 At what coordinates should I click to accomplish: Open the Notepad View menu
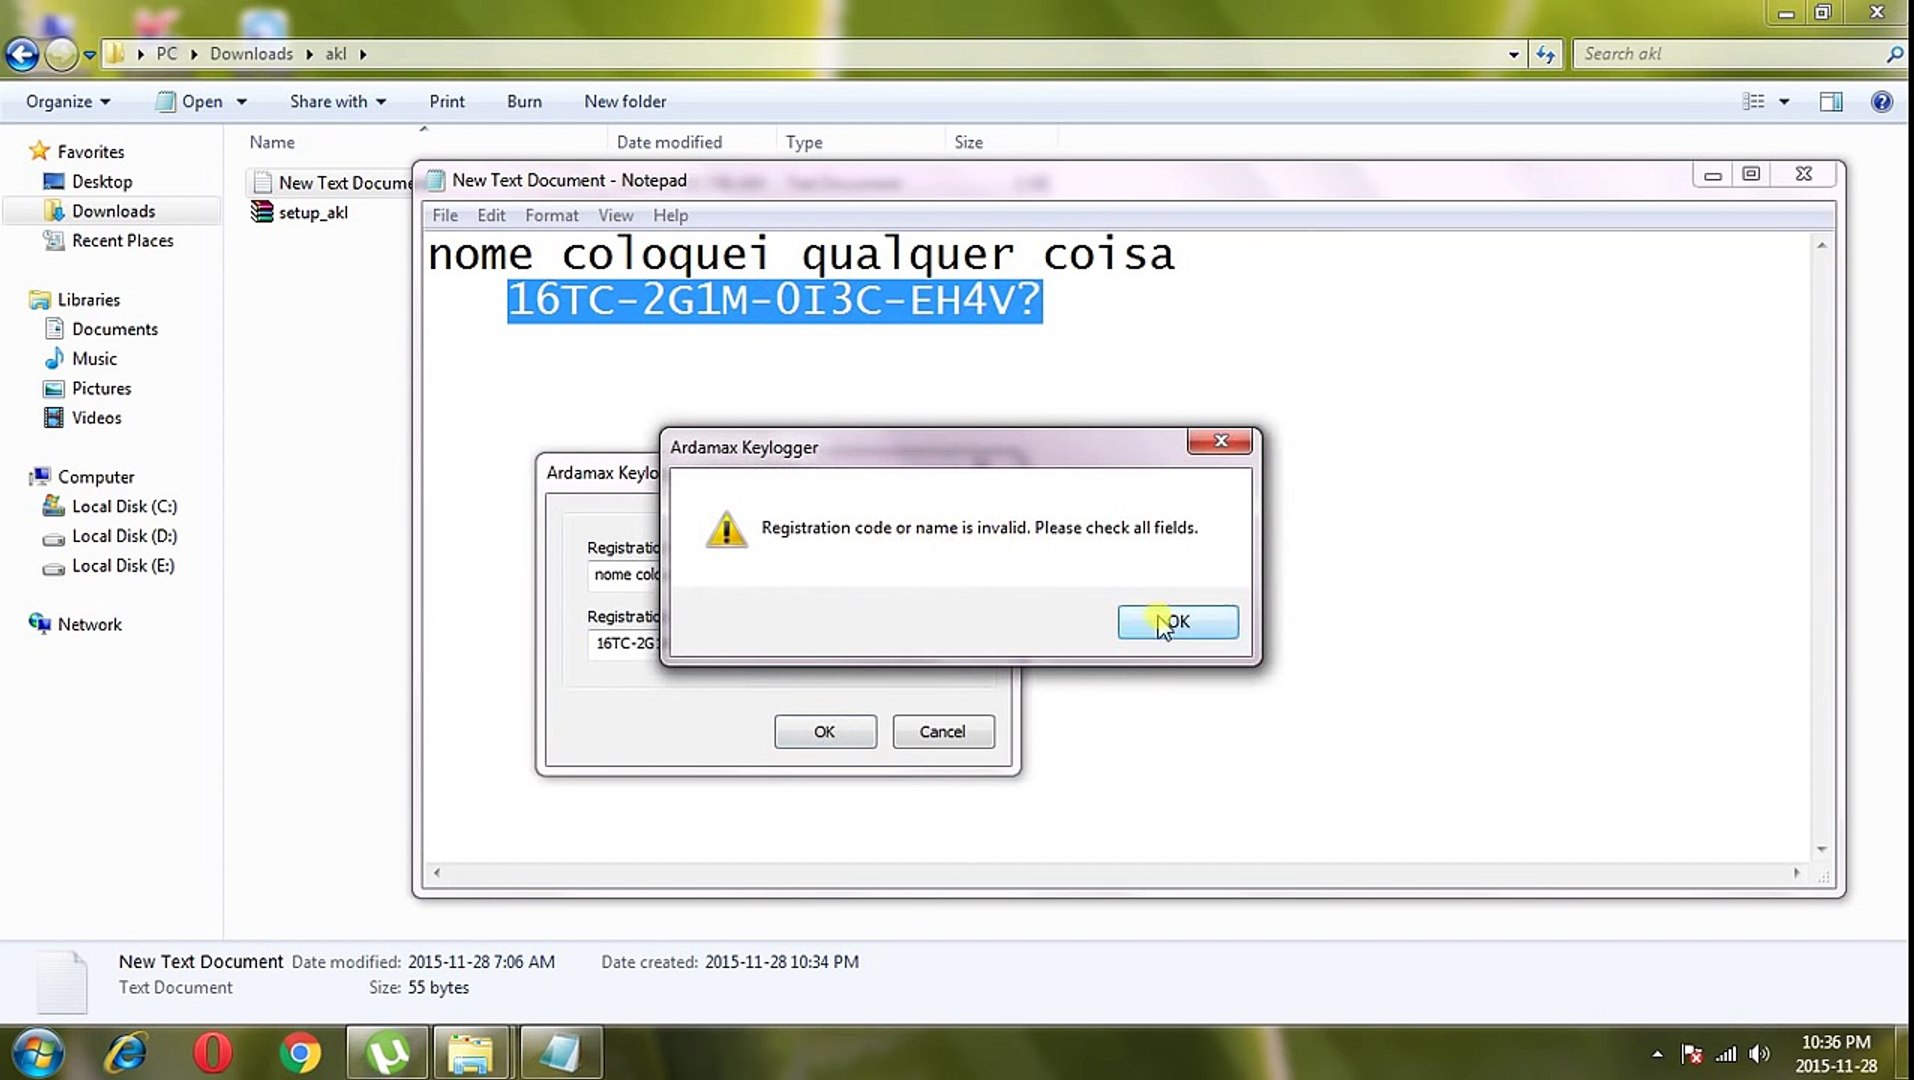pyautogui.click(x=615, y=215)
